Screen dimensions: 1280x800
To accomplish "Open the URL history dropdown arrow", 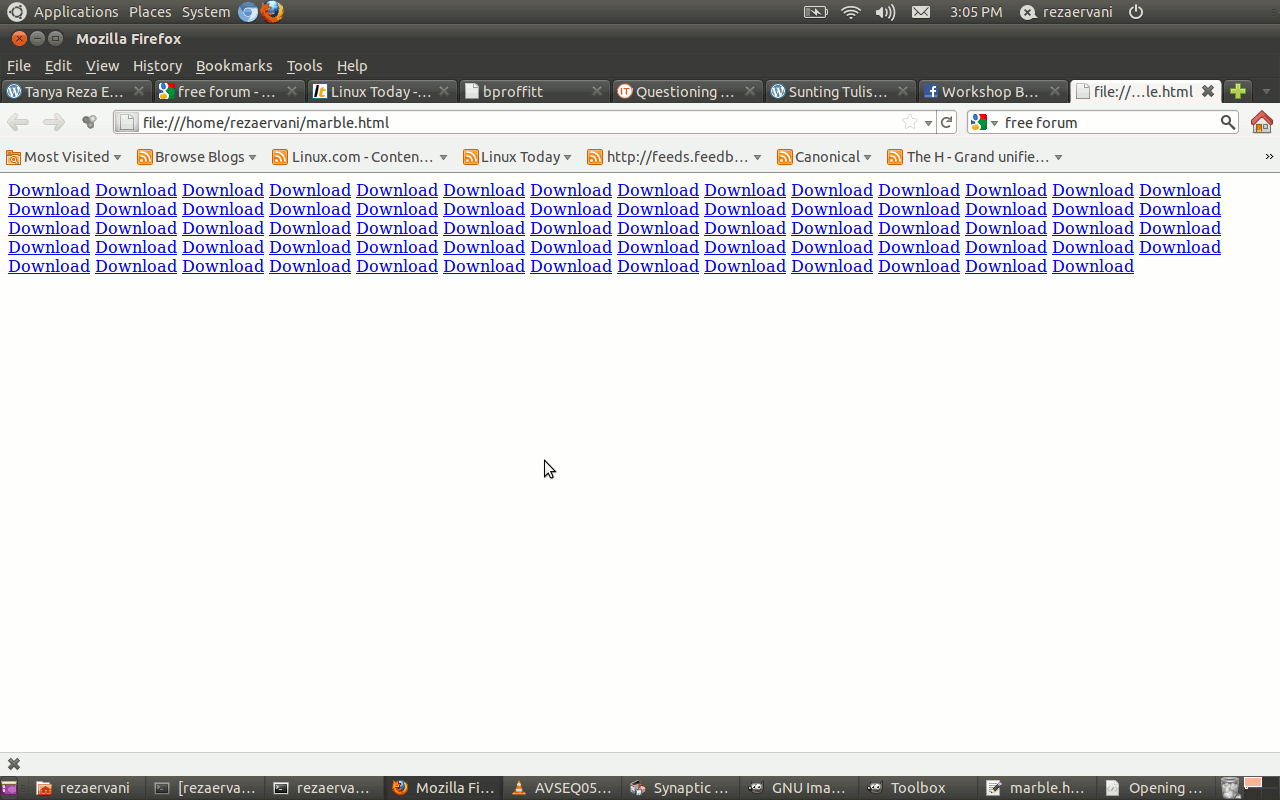I will [x=929, y=123].
